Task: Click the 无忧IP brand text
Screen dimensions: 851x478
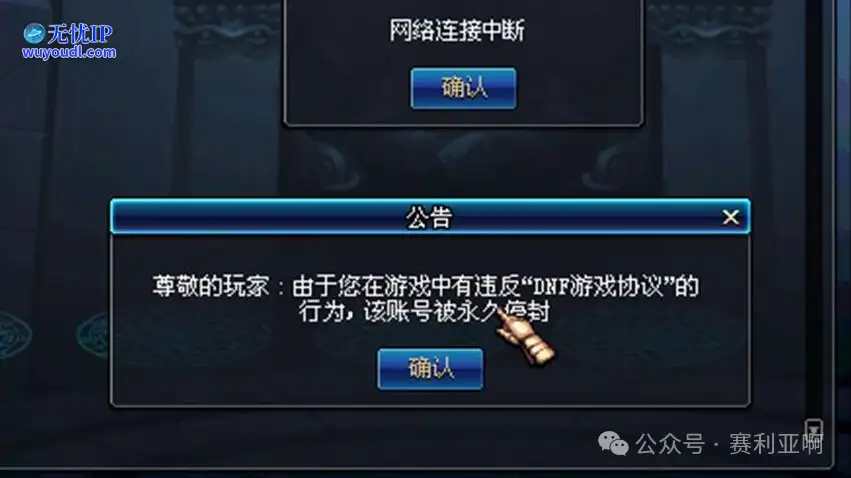Action: [80, 34]
